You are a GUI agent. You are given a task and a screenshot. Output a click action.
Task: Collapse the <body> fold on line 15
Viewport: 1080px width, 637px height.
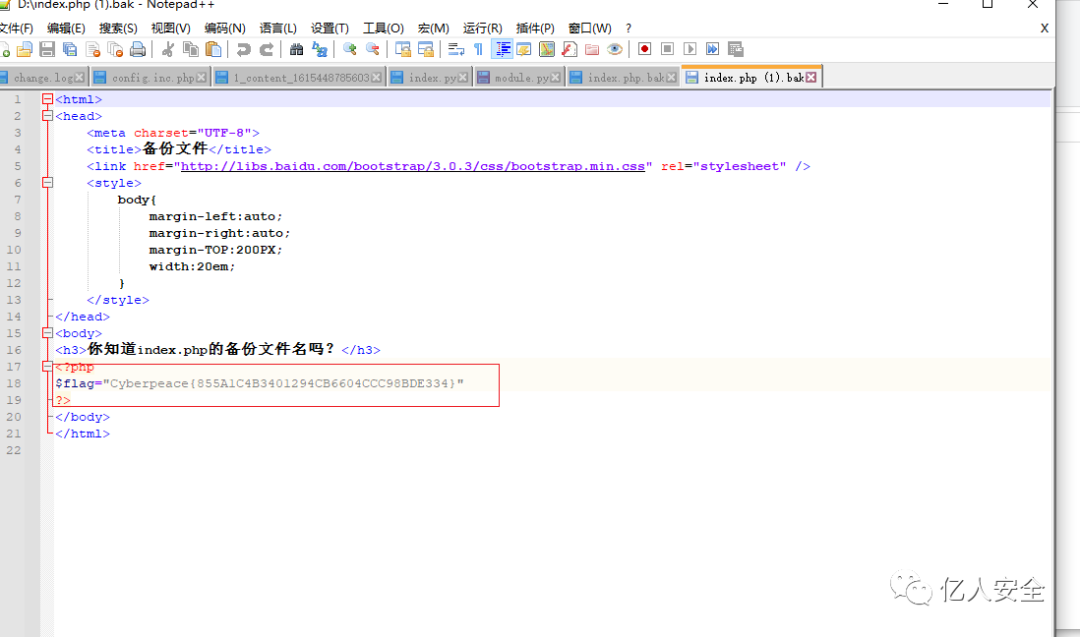(48, 333)
